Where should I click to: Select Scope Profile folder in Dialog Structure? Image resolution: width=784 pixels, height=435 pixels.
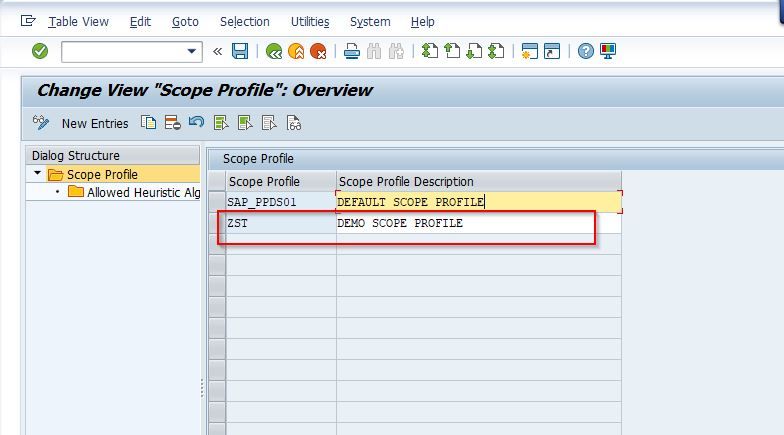tap(102, 174)
